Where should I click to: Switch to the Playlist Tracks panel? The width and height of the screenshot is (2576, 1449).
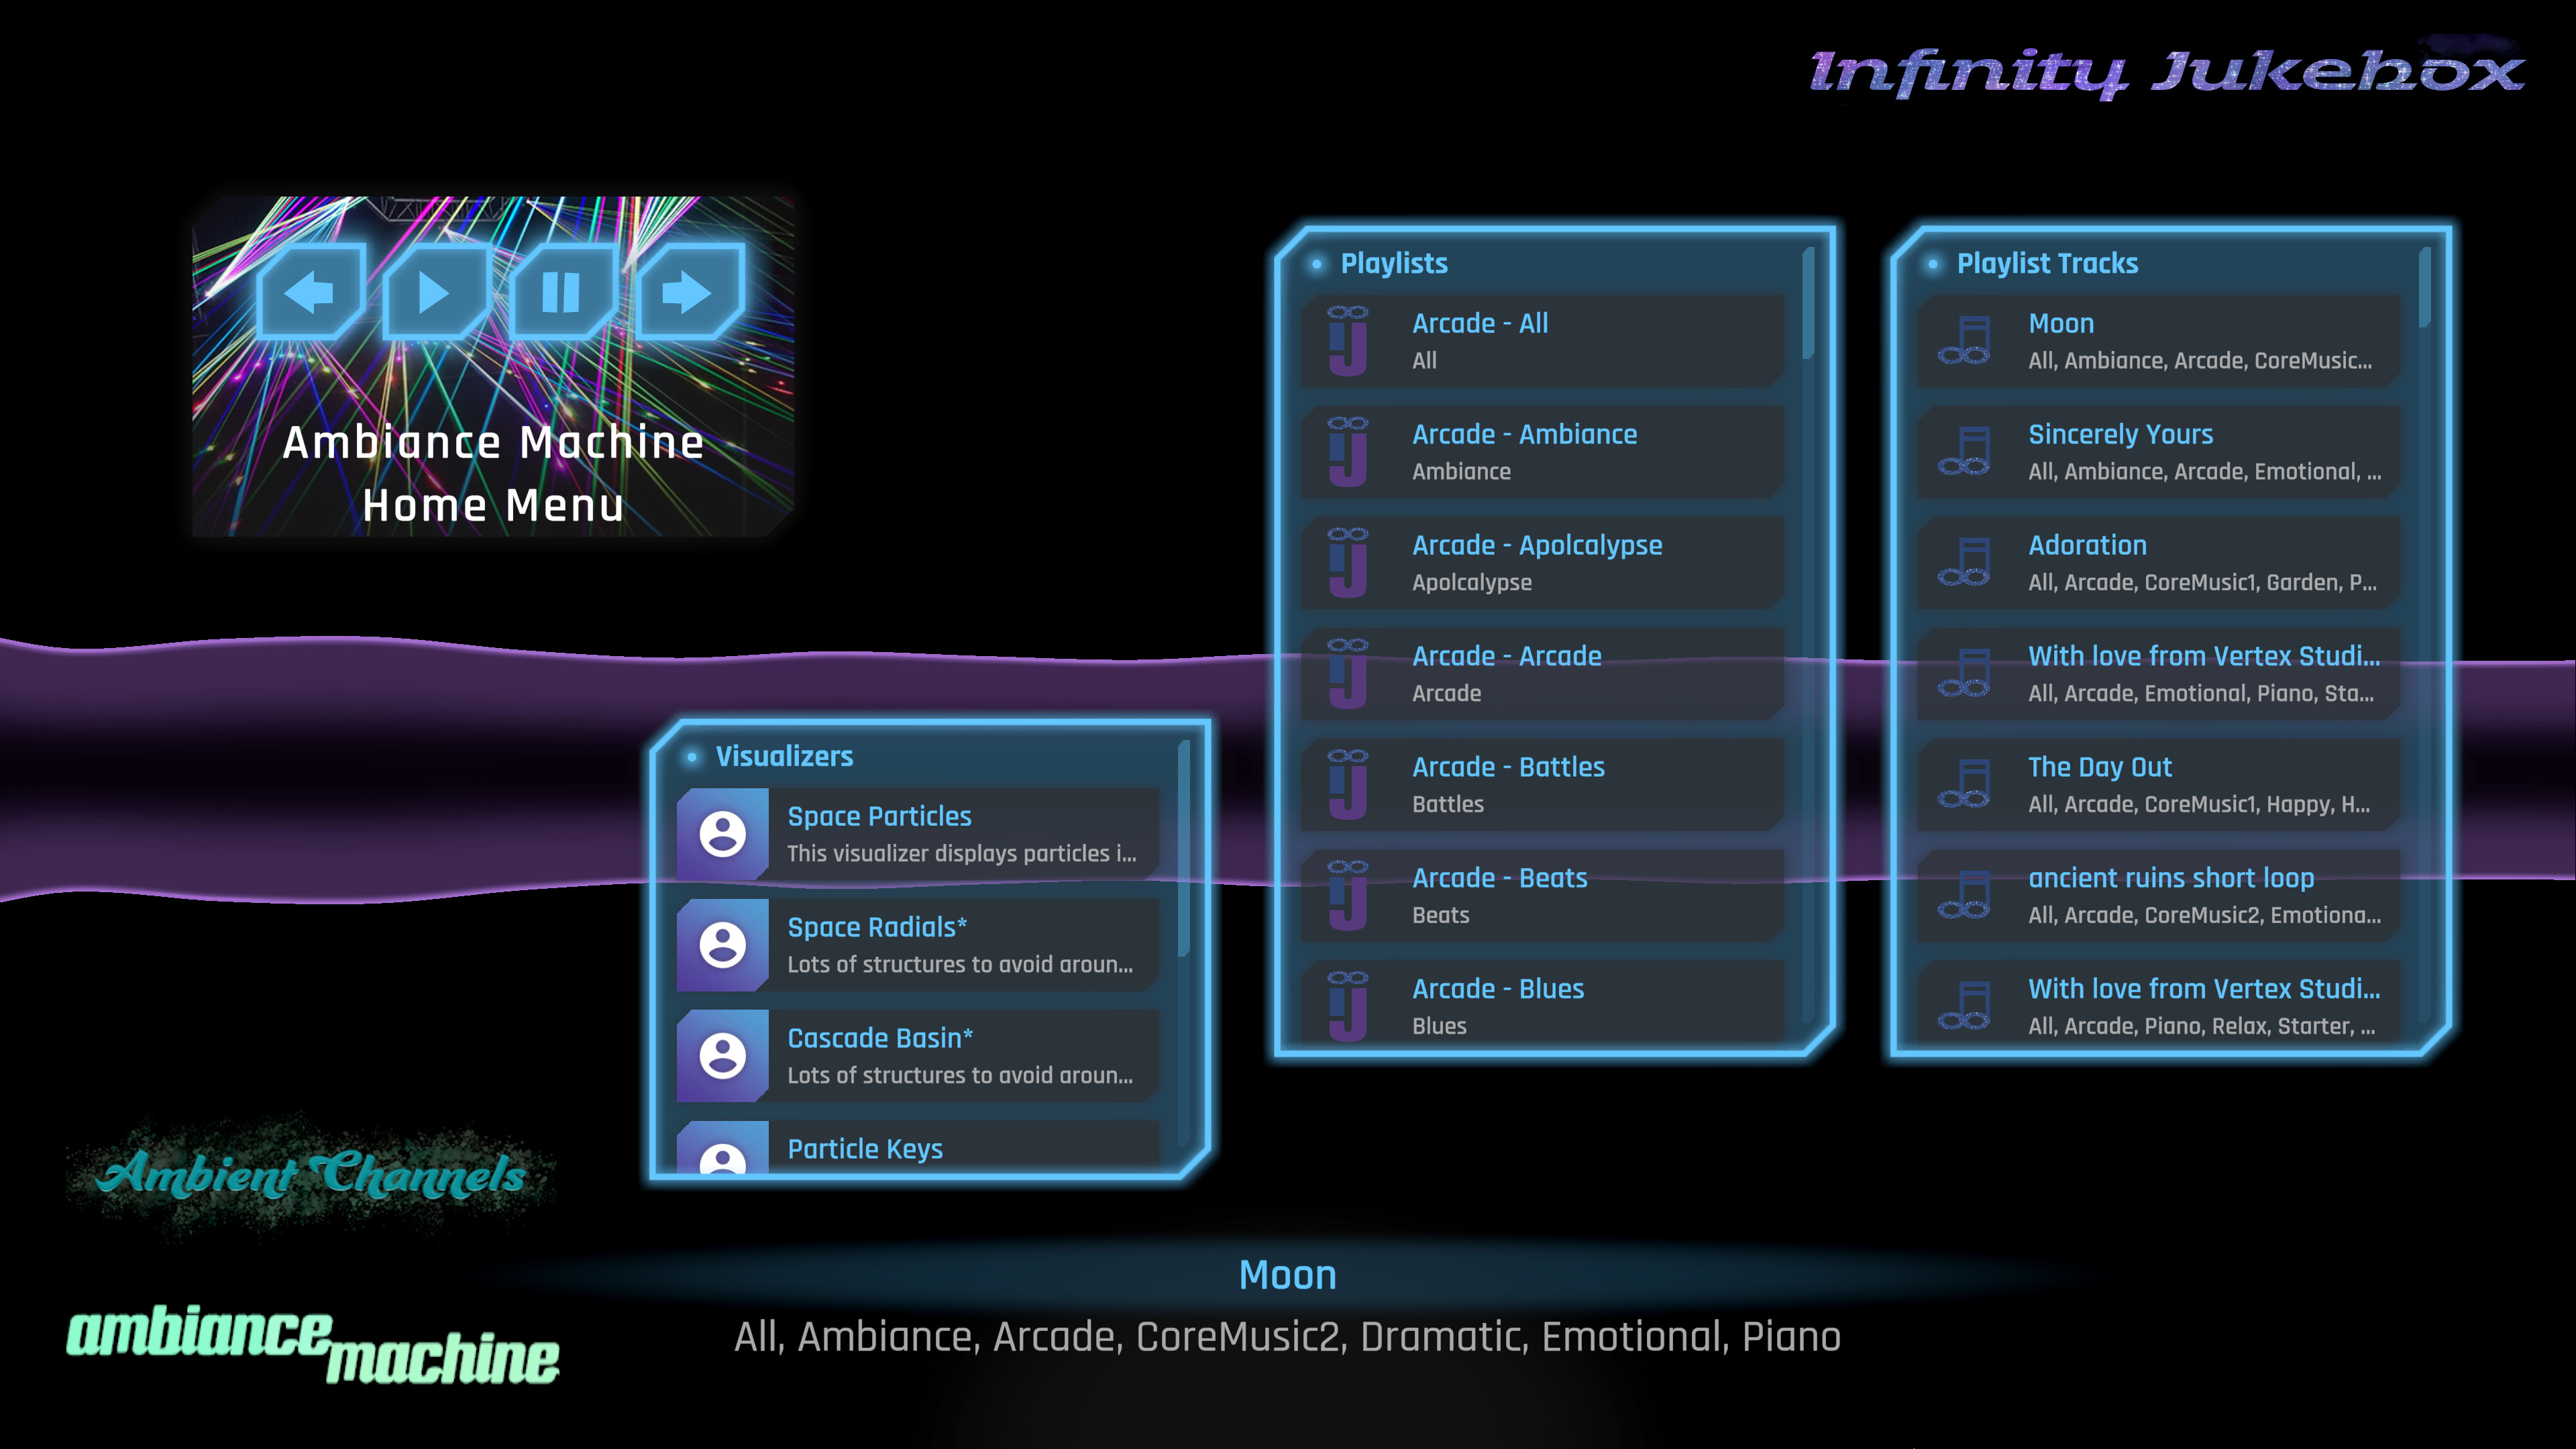(x=2046, y=263)
